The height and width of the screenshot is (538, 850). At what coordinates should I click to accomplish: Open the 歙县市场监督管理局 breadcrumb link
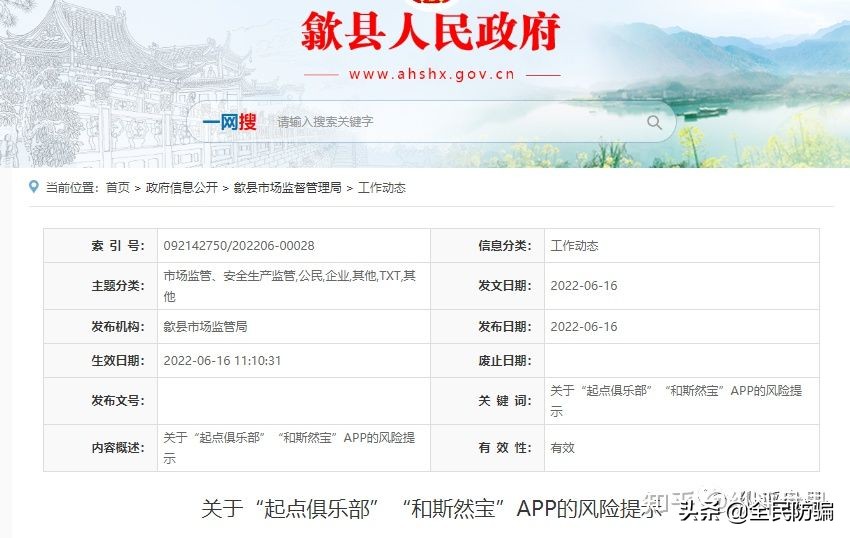[287, 188]
